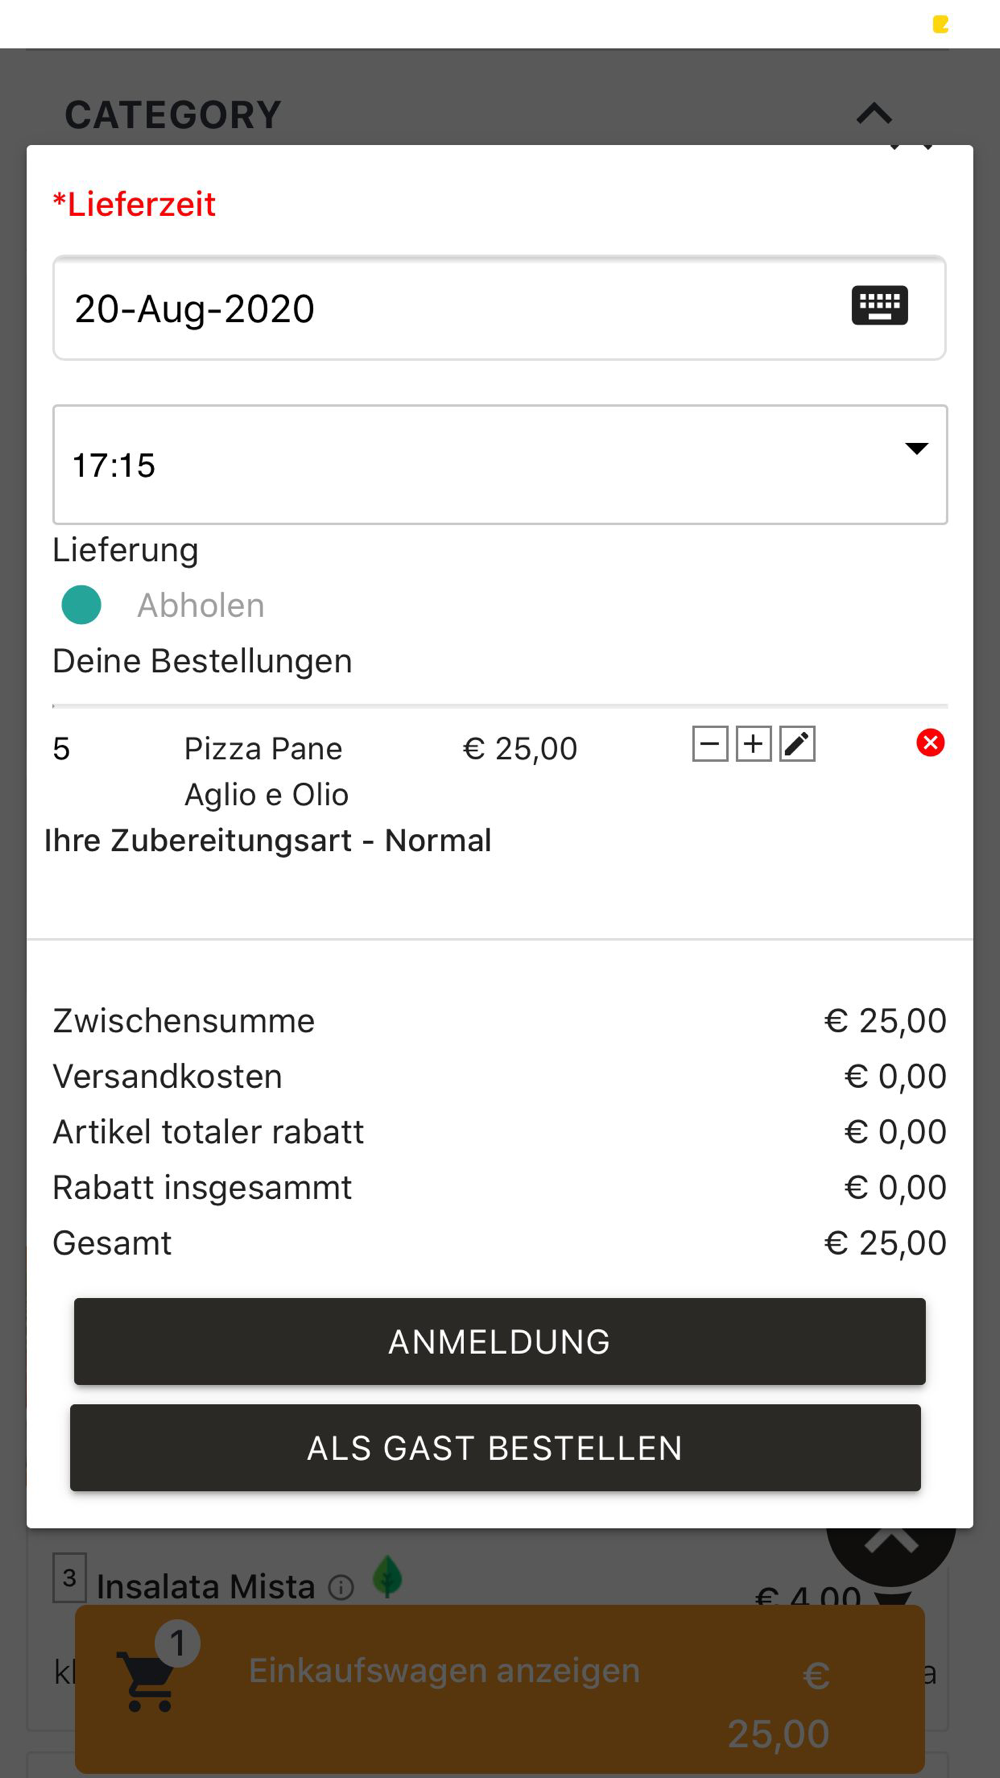The image size is (1000, 1778).
Task: Collapse the CATEGORY section chevron
Action: pos(874,113)
